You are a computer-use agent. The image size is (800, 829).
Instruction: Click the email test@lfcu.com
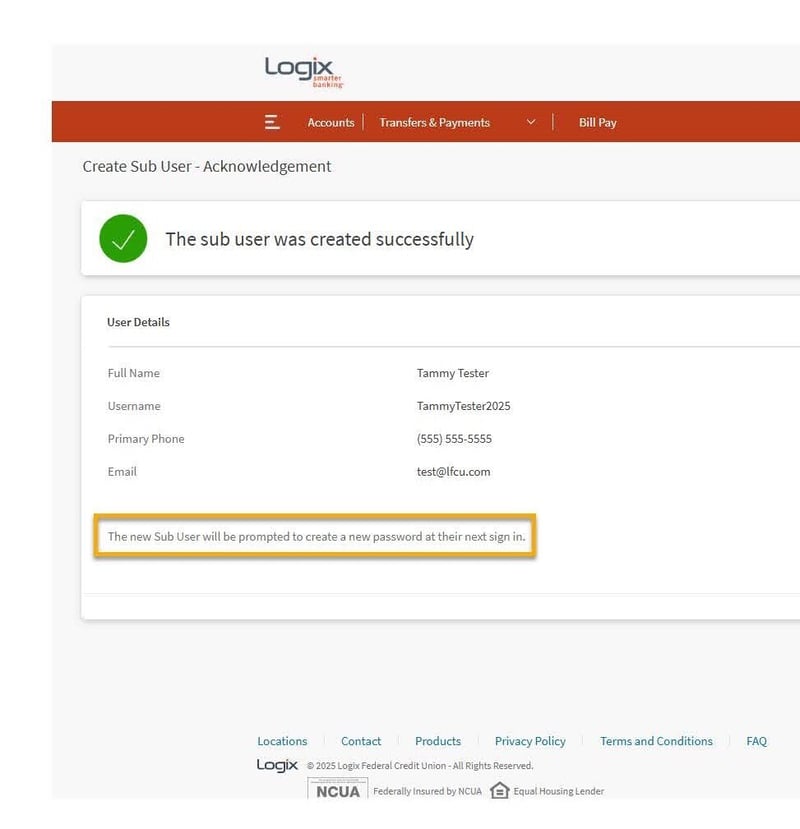point(453,471)
